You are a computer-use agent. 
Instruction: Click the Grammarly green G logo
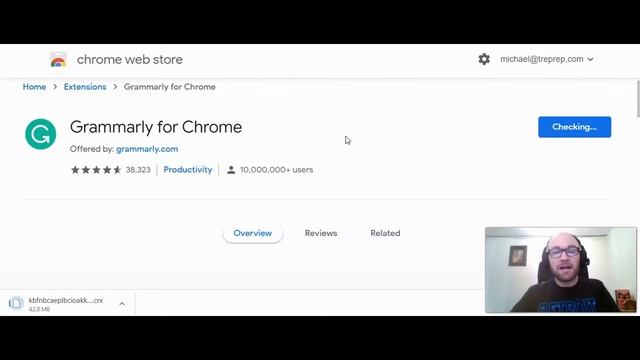[x=40, y=134]
